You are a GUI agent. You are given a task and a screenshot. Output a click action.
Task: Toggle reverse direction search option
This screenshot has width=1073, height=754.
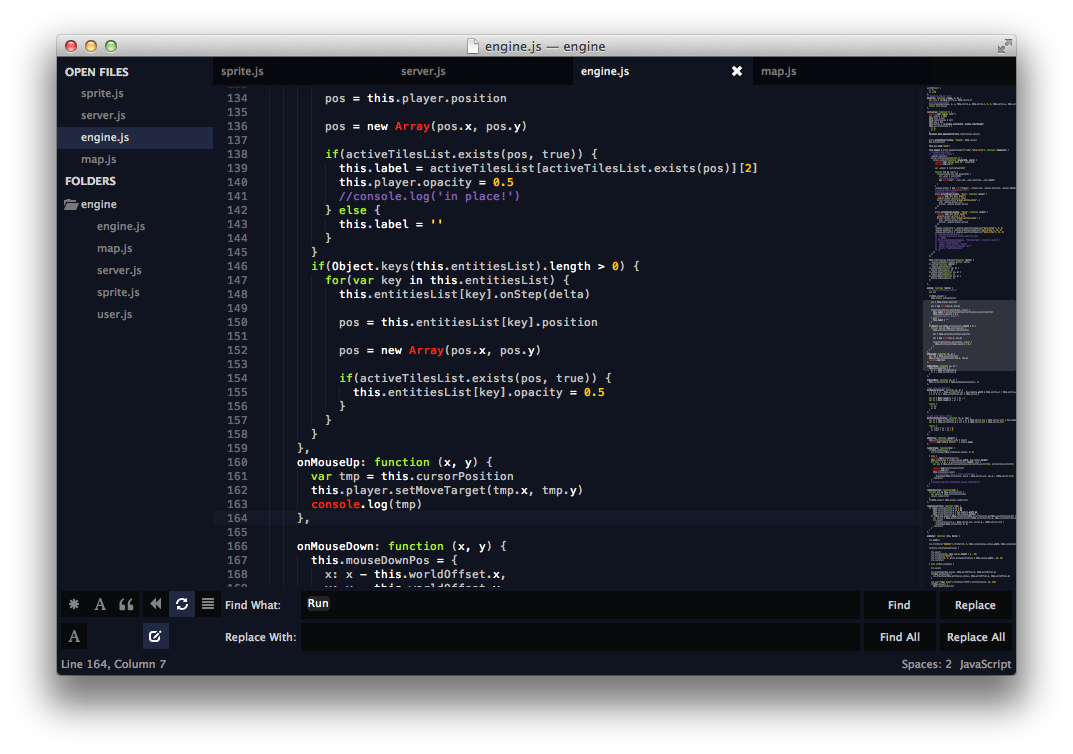pyautogui.click(x=155, y=604)
